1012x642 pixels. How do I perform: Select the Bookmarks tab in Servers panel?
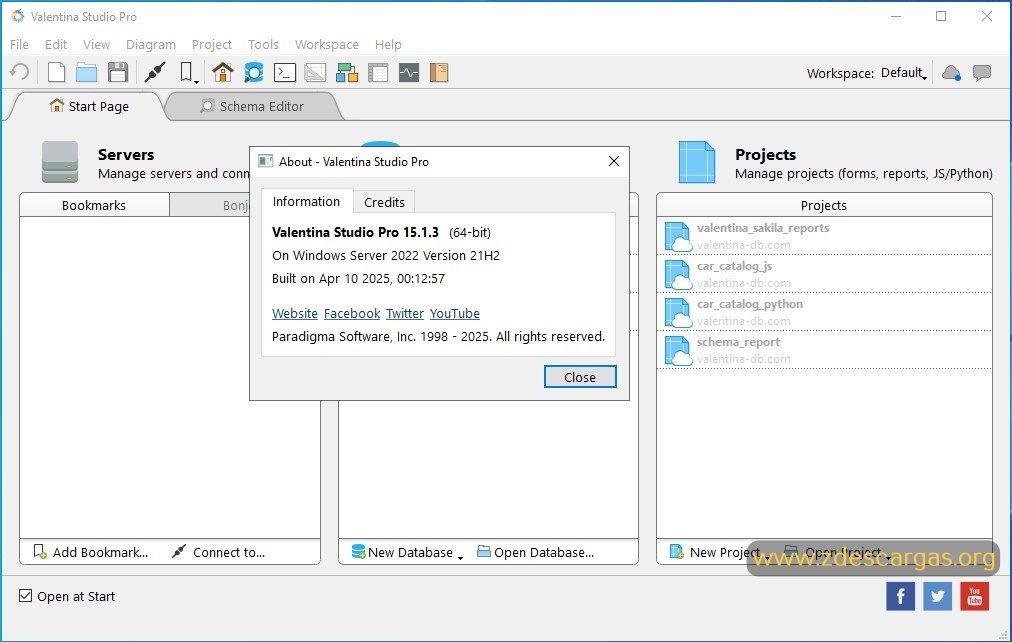[94, 205]
